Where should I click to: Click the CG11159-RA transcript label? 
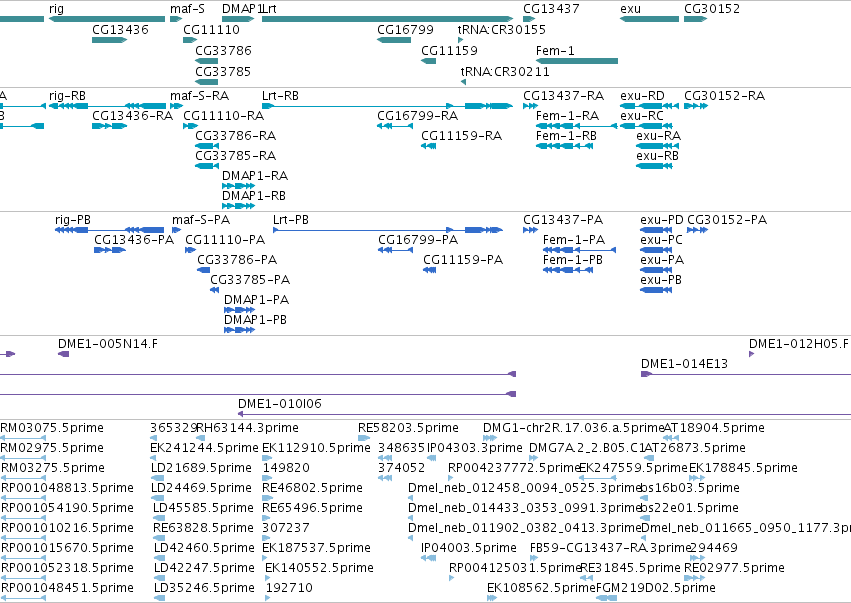click(462, 136)
